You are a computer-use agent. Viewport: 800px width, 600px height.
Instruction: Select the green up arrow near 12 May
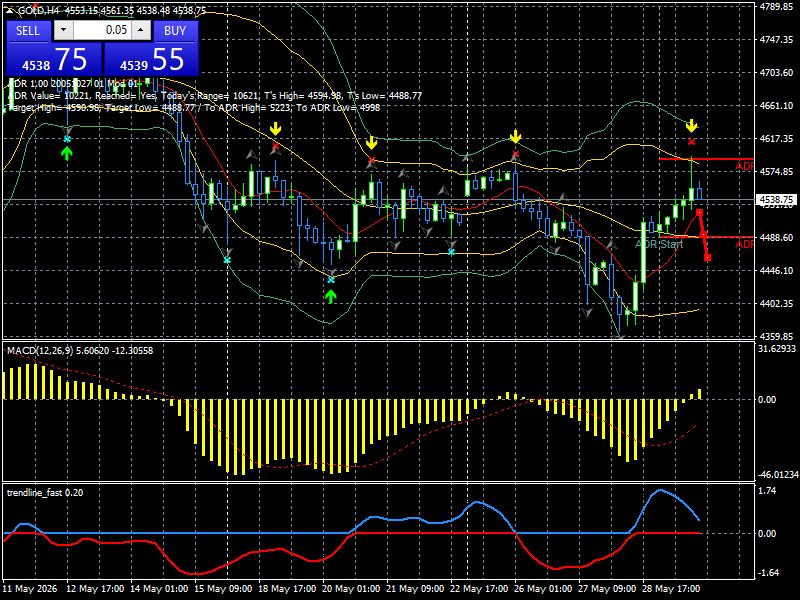tap(67, 154)
